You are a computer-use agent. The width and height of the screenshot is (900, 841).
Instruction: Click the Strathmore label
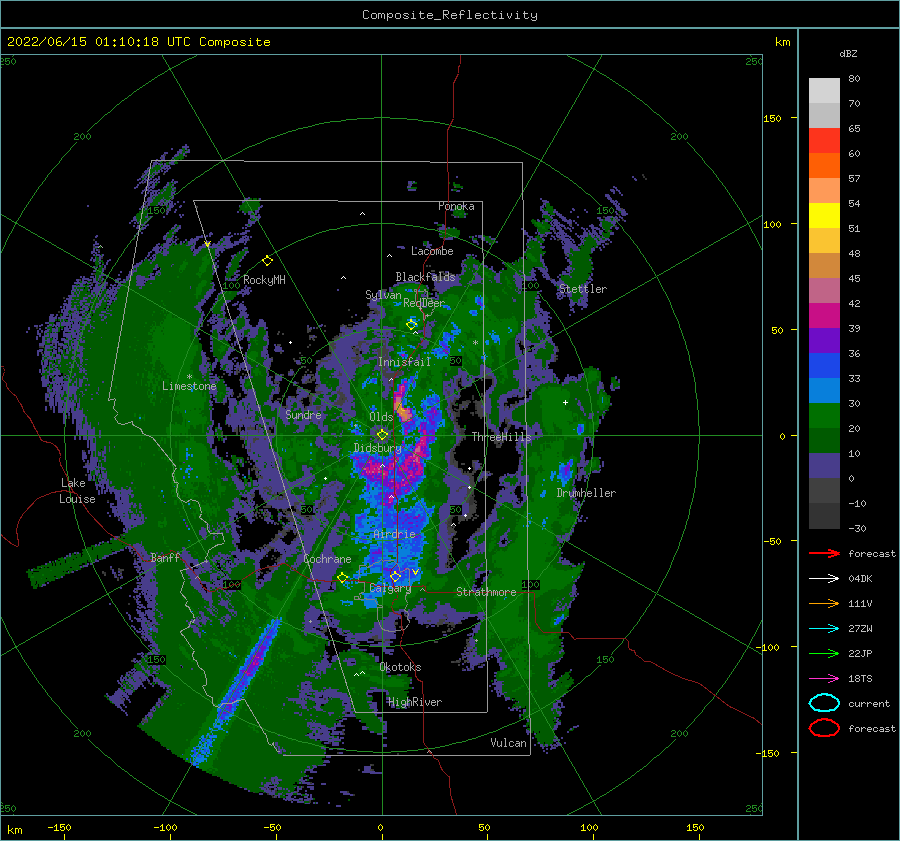[486, 592]
